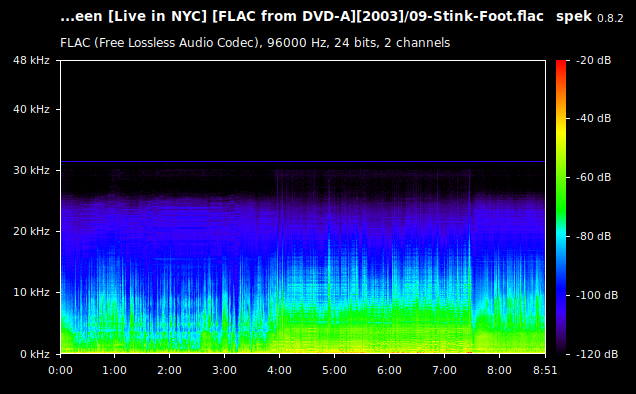This screenshot has width=636, height=394.
Task: Click the '0:00' time axis label
Action: [60, 370]
